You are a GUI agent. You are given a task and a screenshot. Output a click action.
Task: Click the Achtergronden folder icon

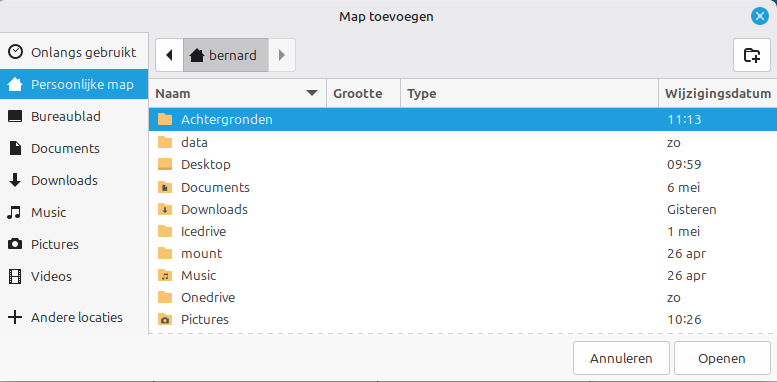click(165, 119)
